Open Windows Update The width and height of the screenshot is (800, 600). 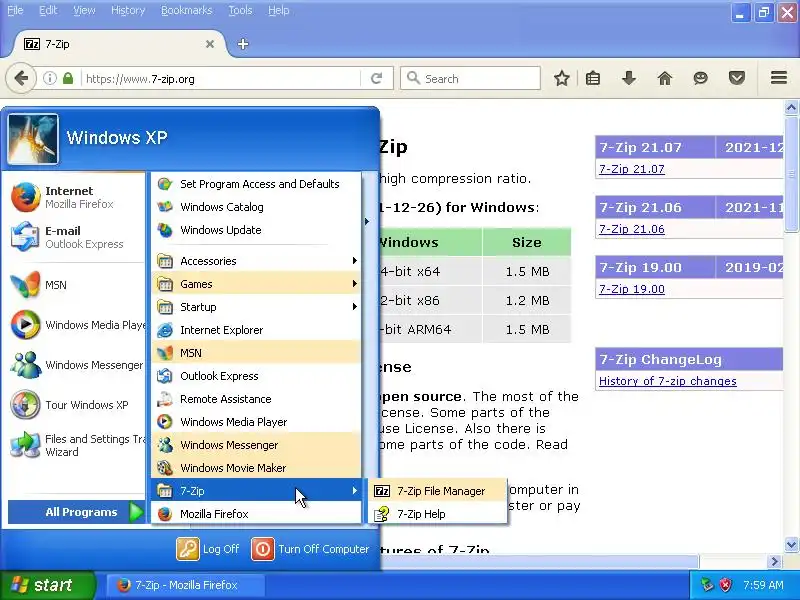tap(256, 230)
